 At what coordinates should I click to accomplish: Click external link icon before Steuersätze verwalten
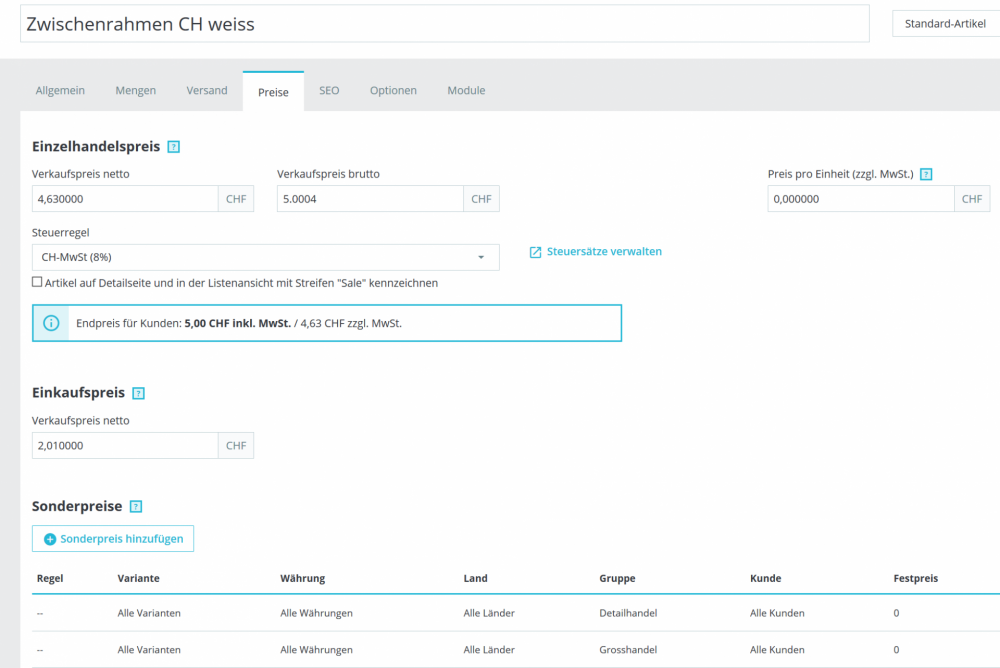click(x=535, y=252)
